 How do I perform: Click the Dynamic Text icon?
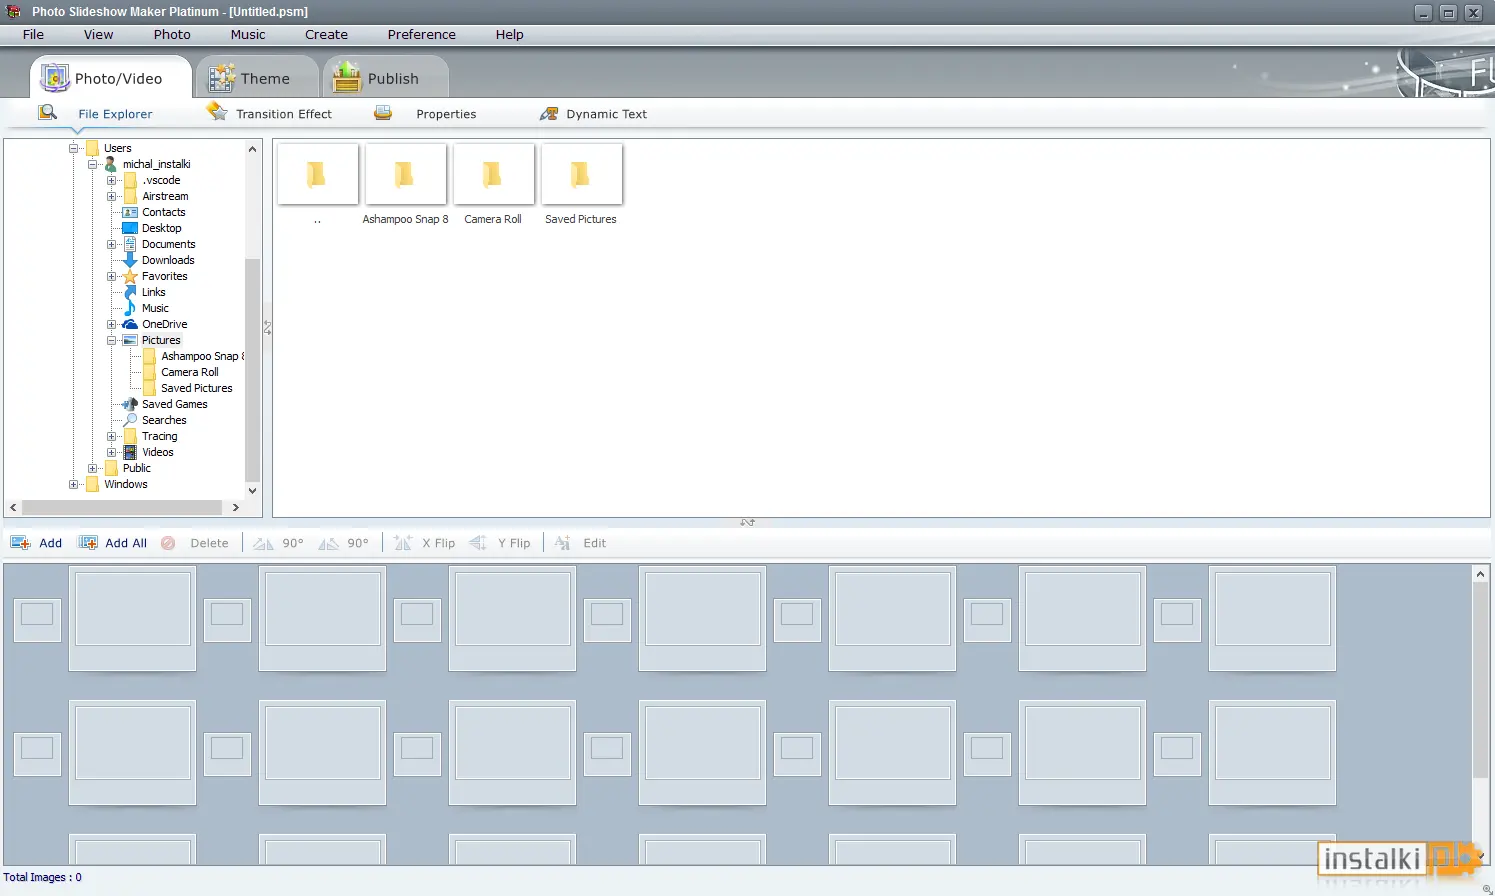pos(549,114)
